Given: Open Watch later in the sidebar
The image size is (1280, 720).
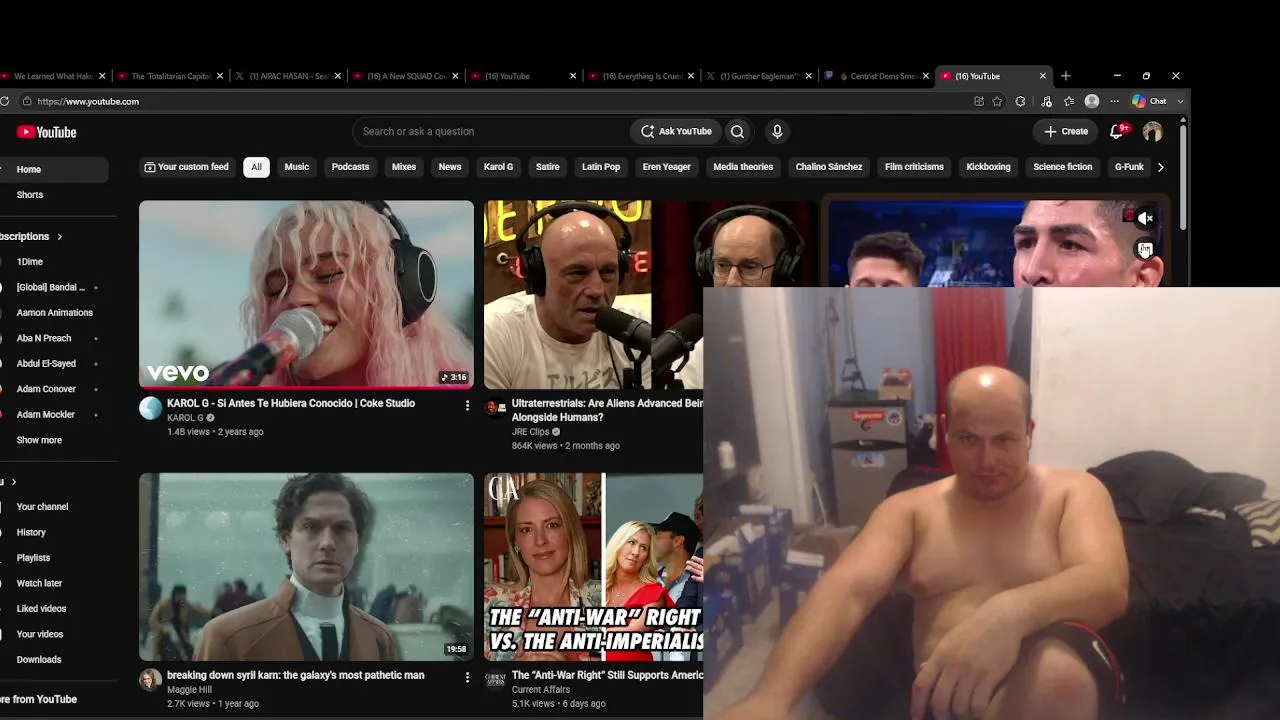Looking at the screenshot, I should click(54, 583).
